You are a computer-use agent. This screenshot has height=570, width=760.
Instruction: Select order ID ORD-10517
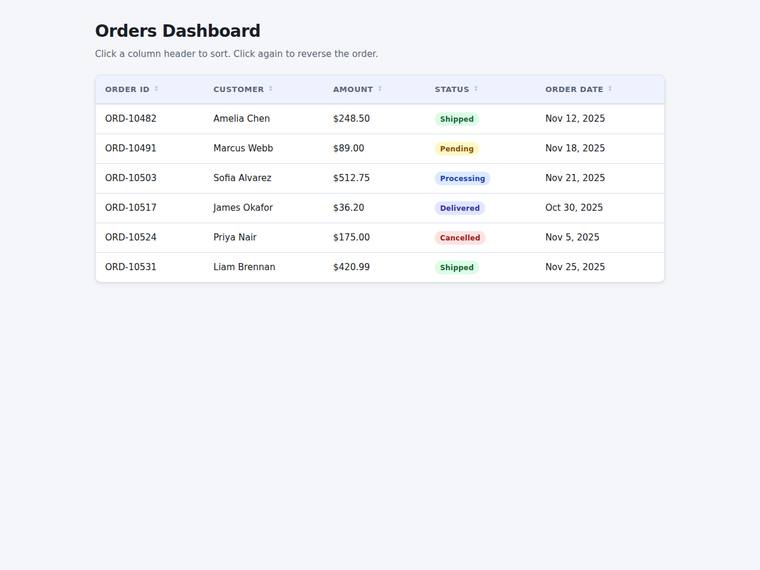coord(131,207)
